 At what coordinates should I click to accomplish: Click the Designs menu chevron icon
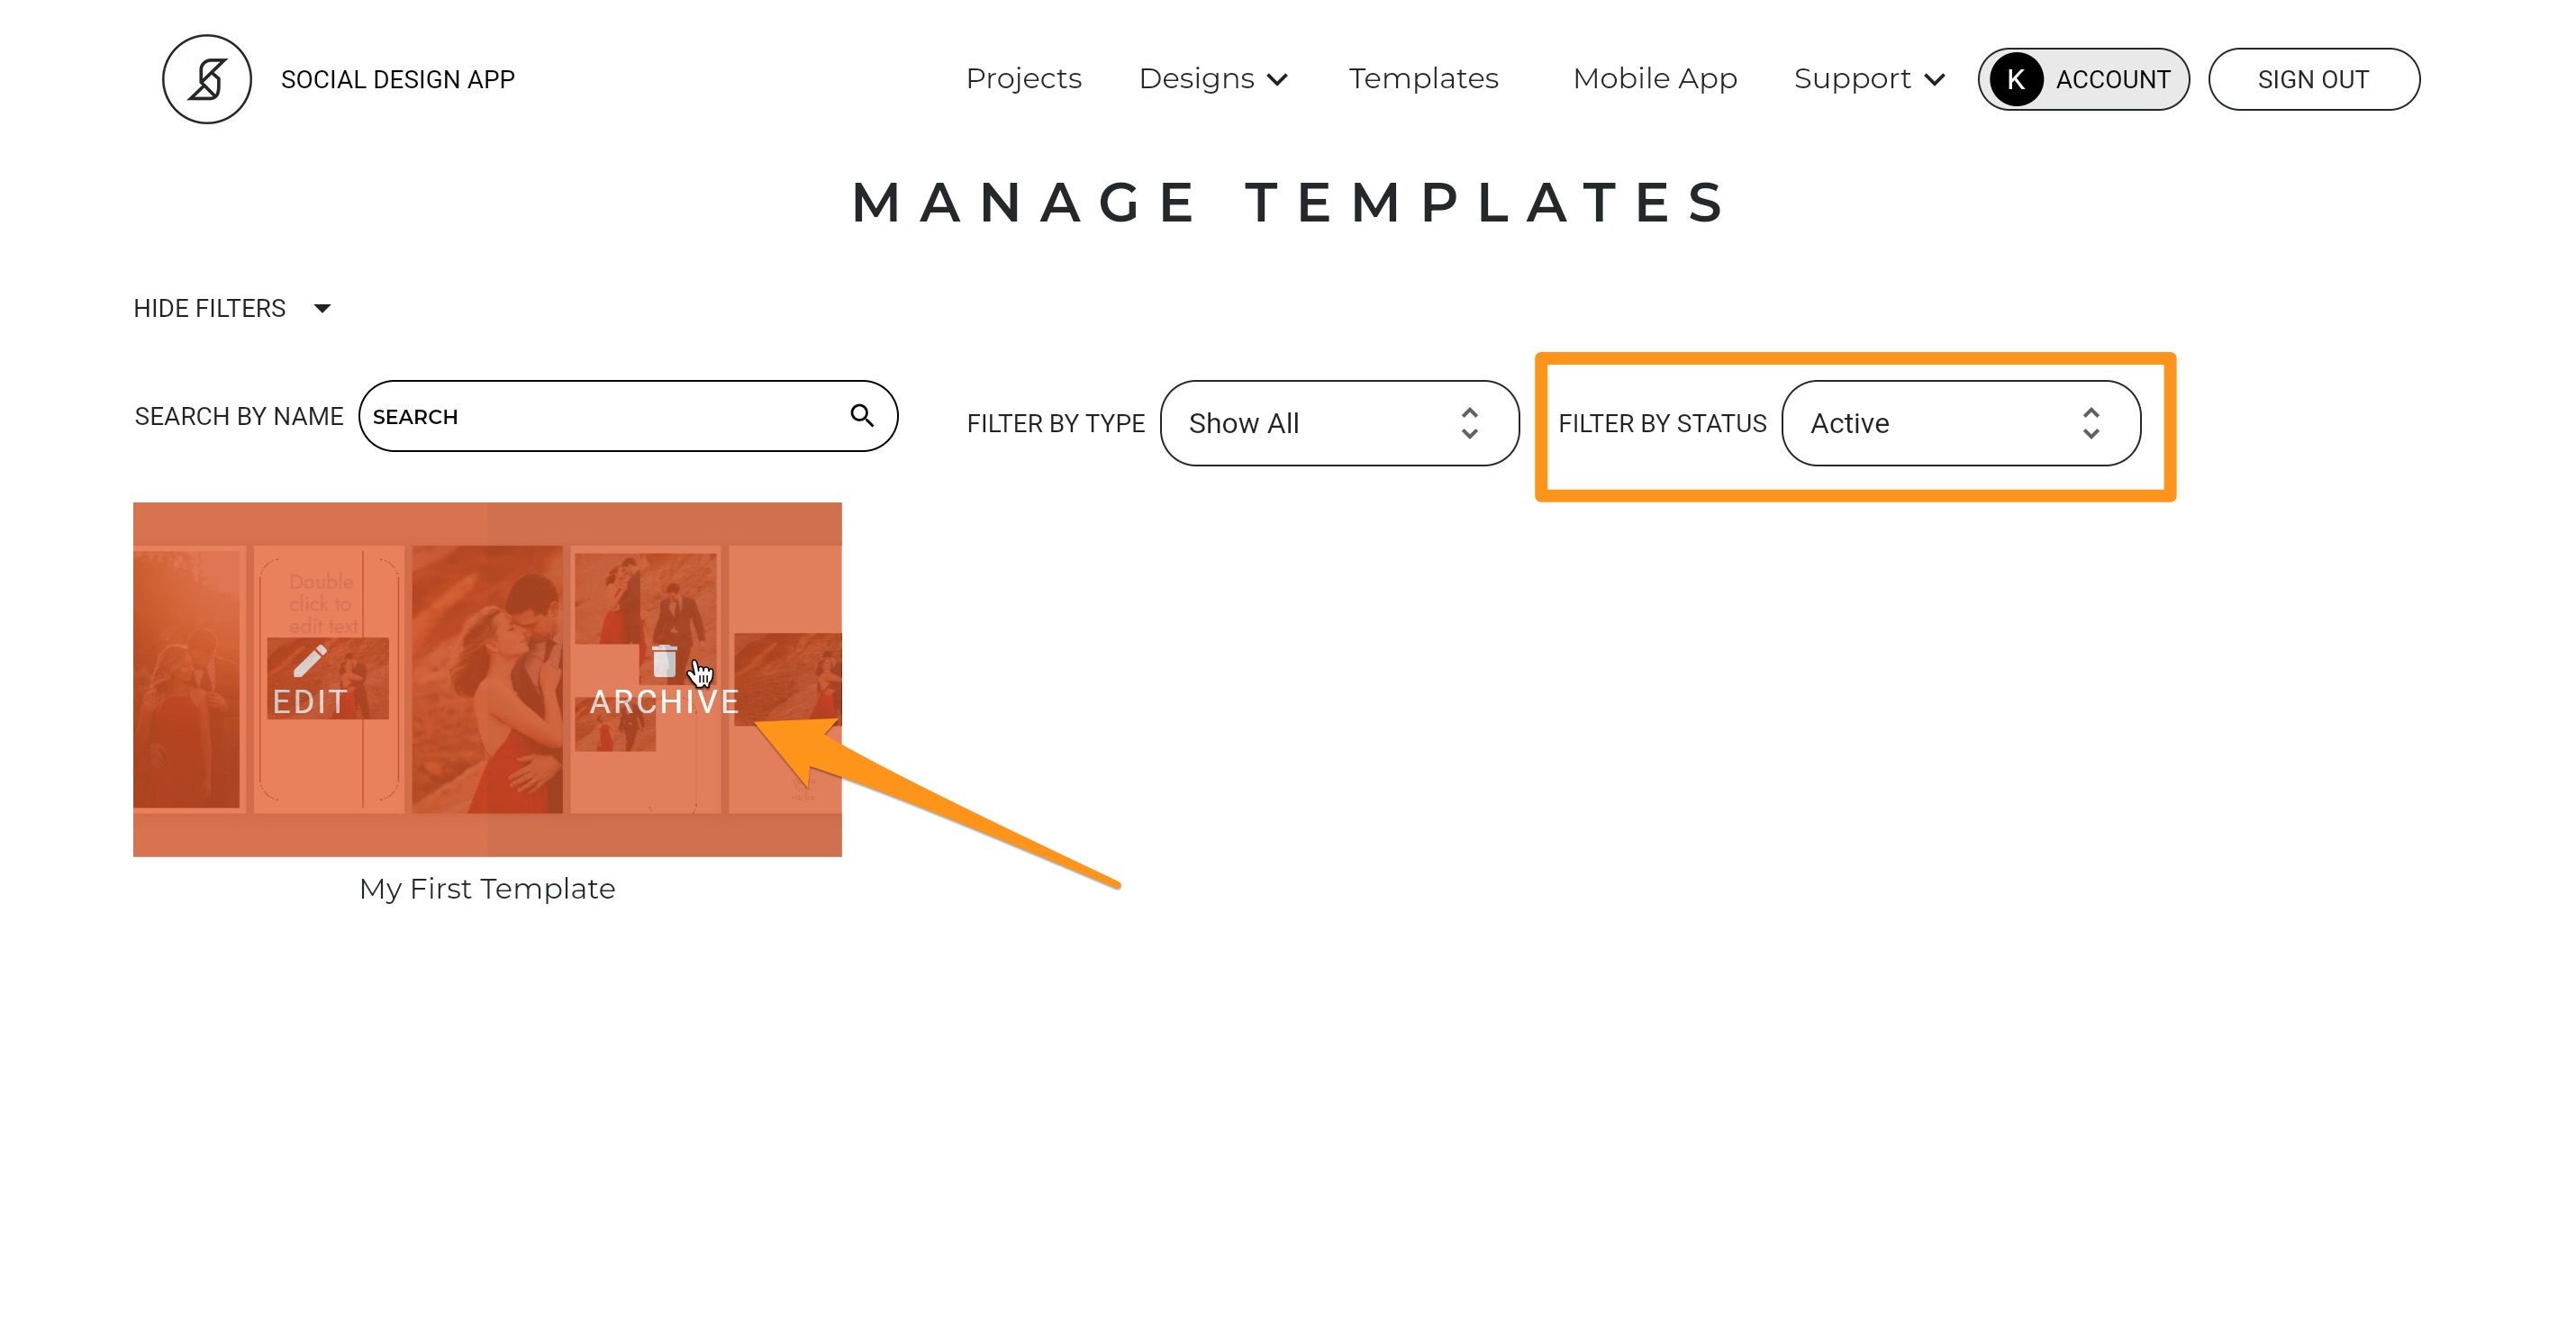[1277, 80]
